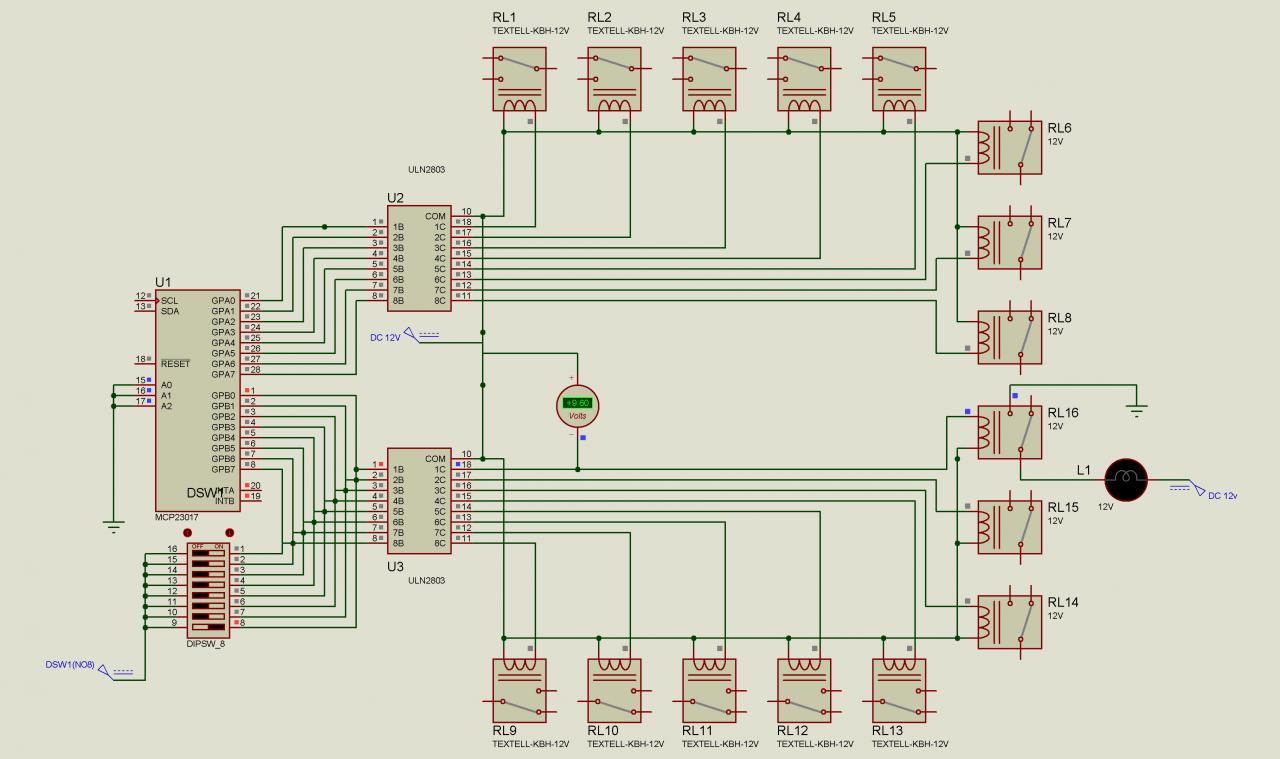1280x759 pixels.
Task: Choose the RL12 relay component
Action: [805, 691]
